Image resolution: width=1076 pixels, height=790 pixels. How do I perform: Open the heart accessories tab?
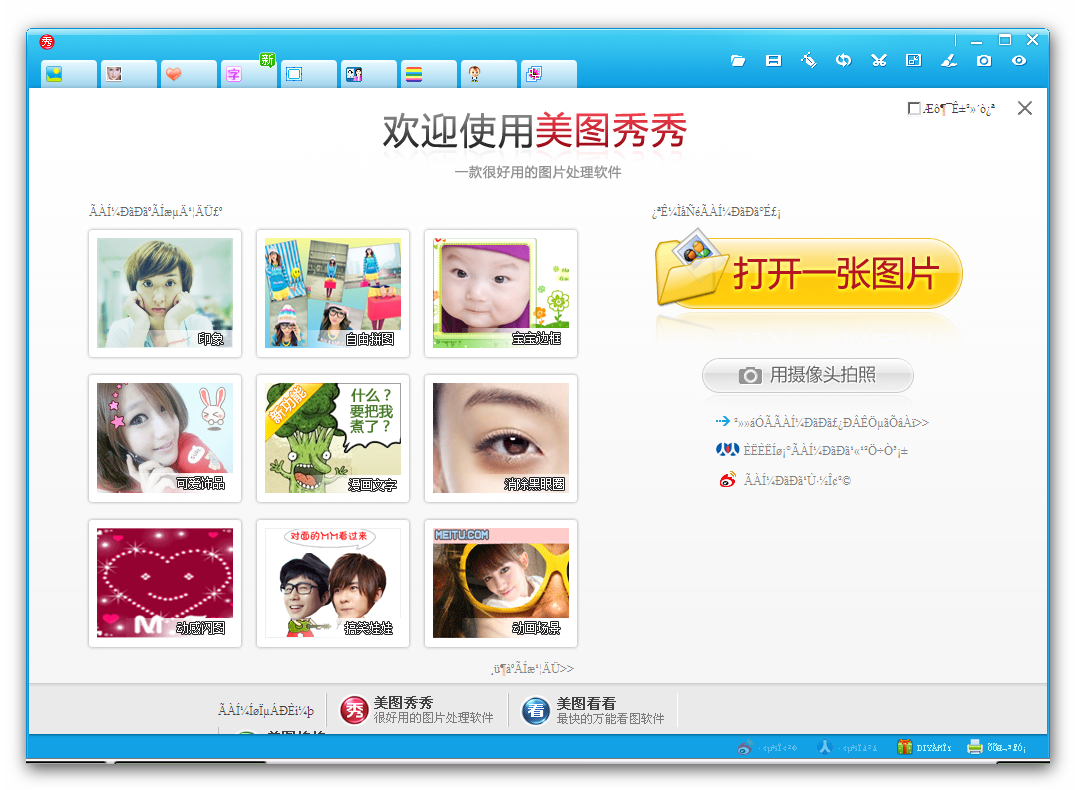[188, 74]
